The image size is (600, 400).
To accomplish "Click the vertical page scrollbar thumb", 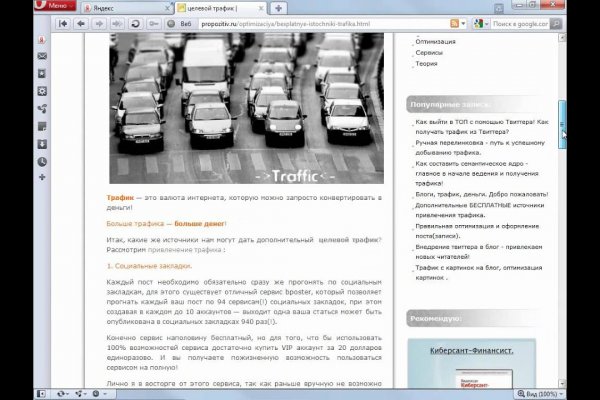I will click(562, 124).
